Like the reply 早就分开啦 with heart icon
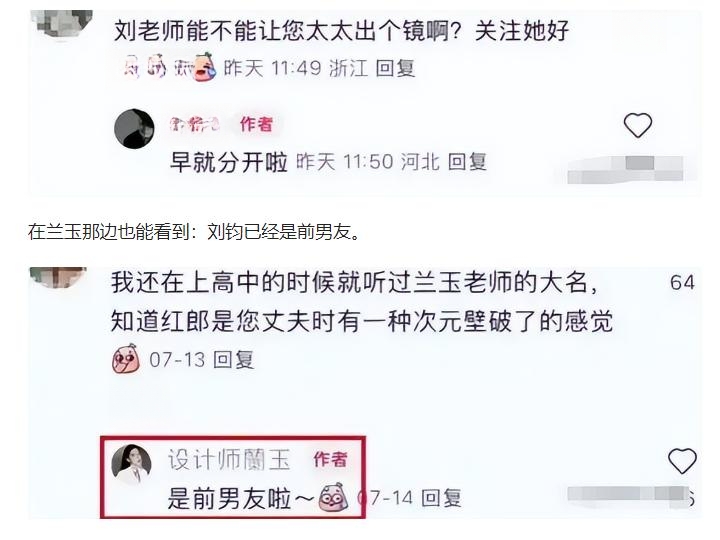720x540 pixels. tap(637, 125)
